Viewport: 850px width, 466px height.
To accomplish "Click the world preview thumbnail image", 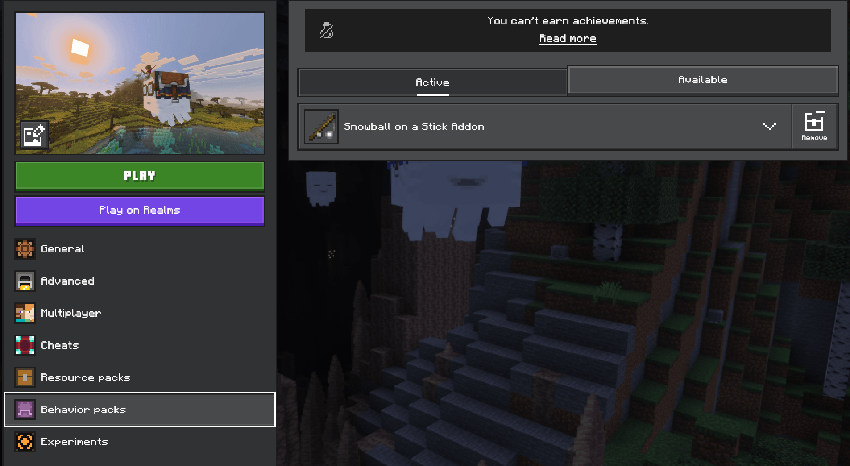I will tap(140, 83).
